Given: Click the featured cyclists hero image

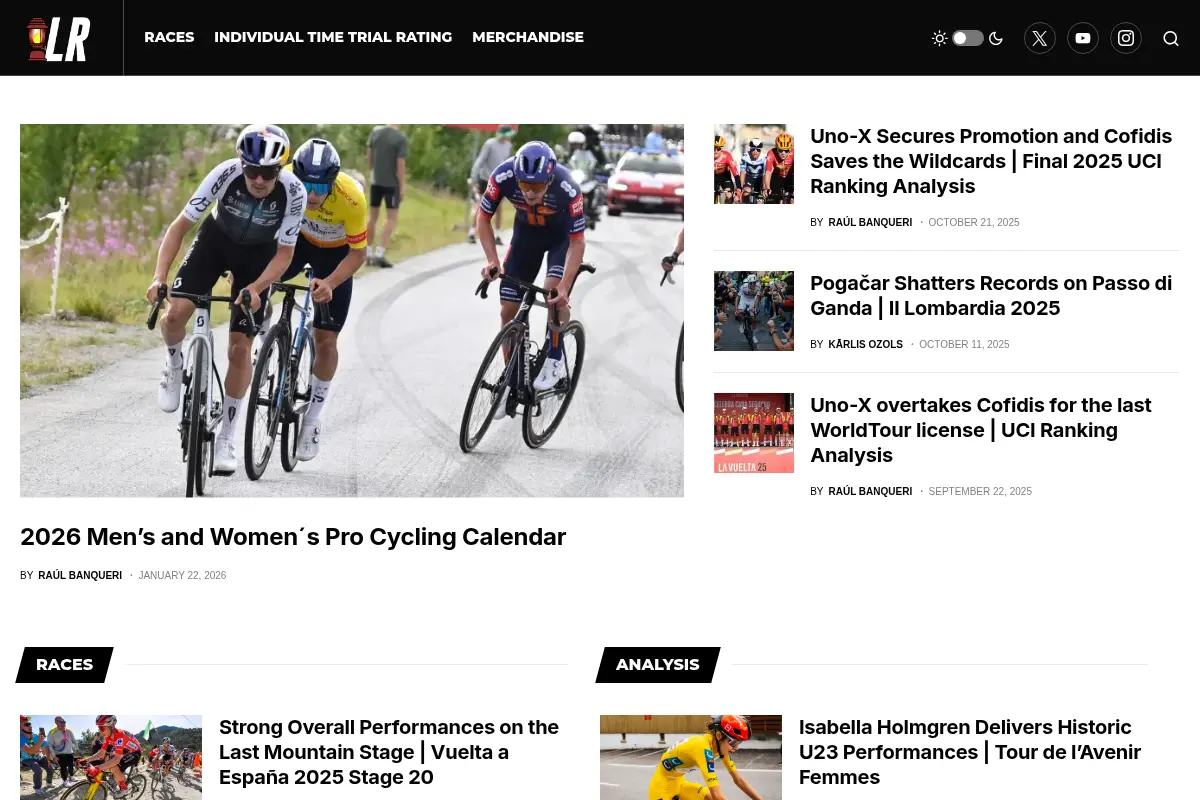Looking at the screenshot, I should (x=352, y=310).
